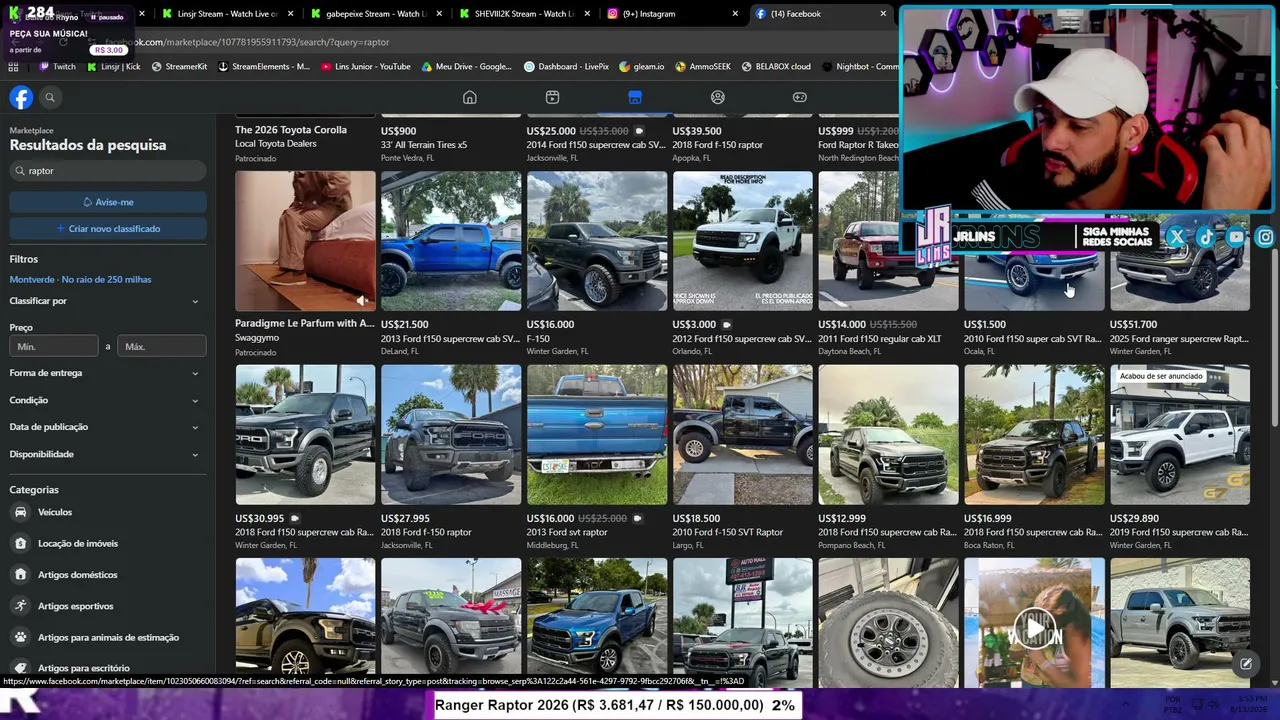The image size is (1280, 720).
Task: Open the Chrome apps grid icon
Action: (13, 67)
